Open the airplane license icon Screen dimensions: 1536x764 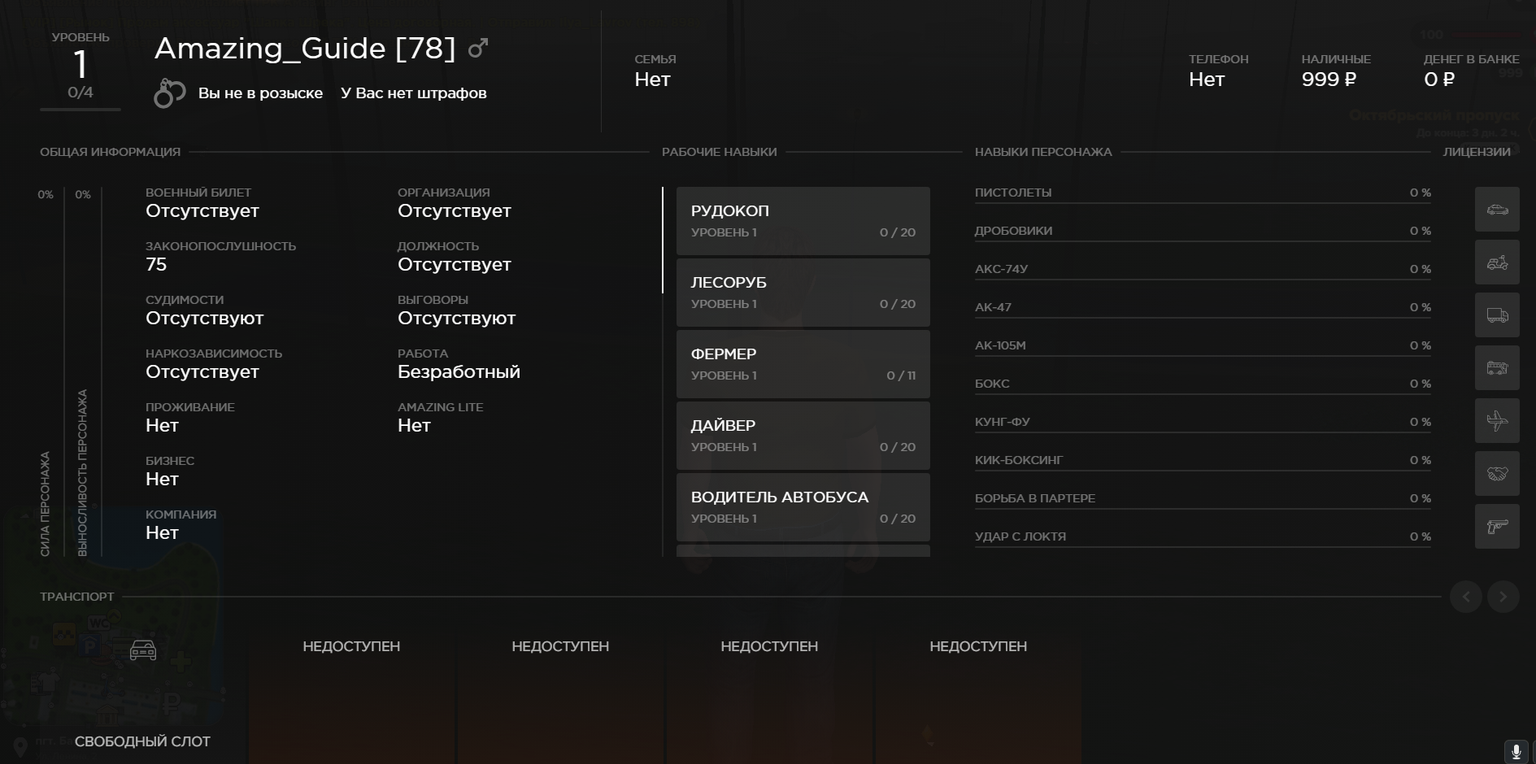[x=1497, y=421]
